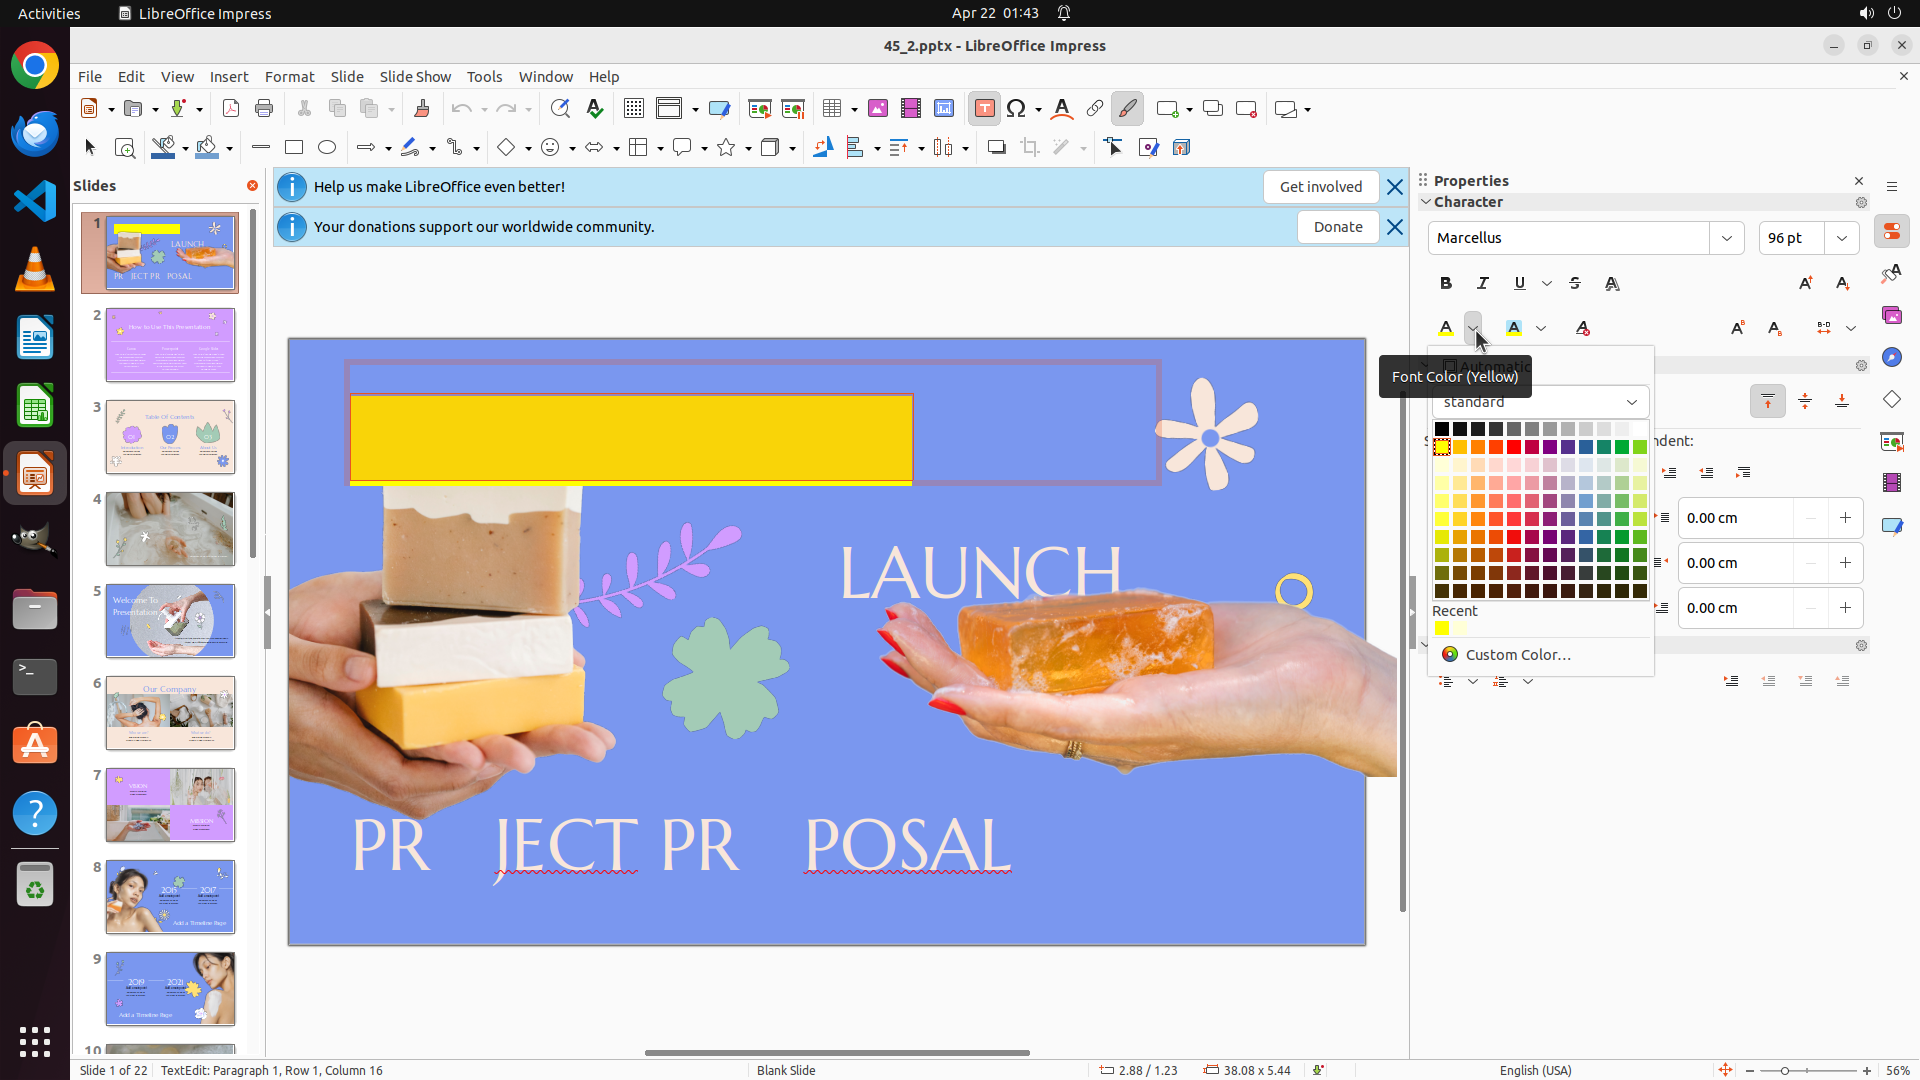Viewport: 1920px width, 1080px height.
Task: Select the Ellipse shape tool
Action: (x=327, y=148)
